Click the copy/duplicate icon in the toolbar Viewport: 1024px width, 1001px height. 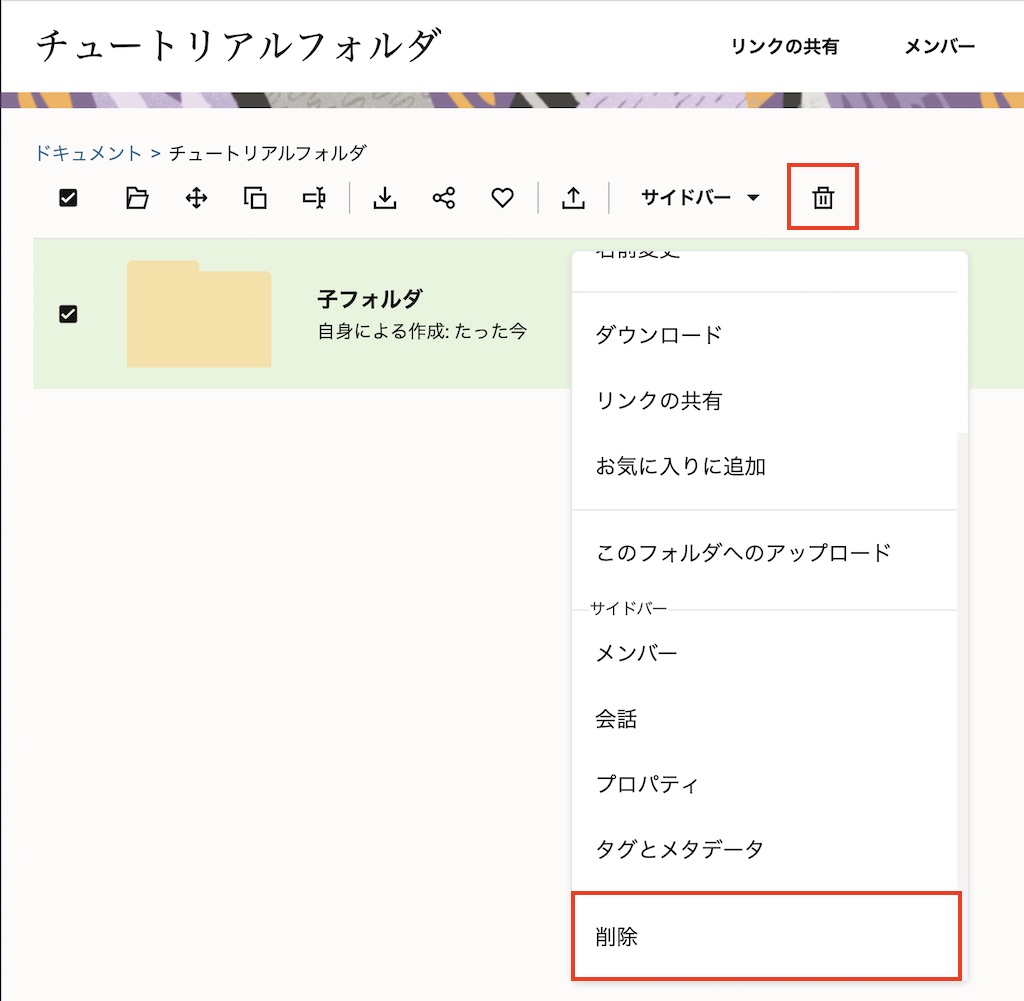click(x=254, y=197)
